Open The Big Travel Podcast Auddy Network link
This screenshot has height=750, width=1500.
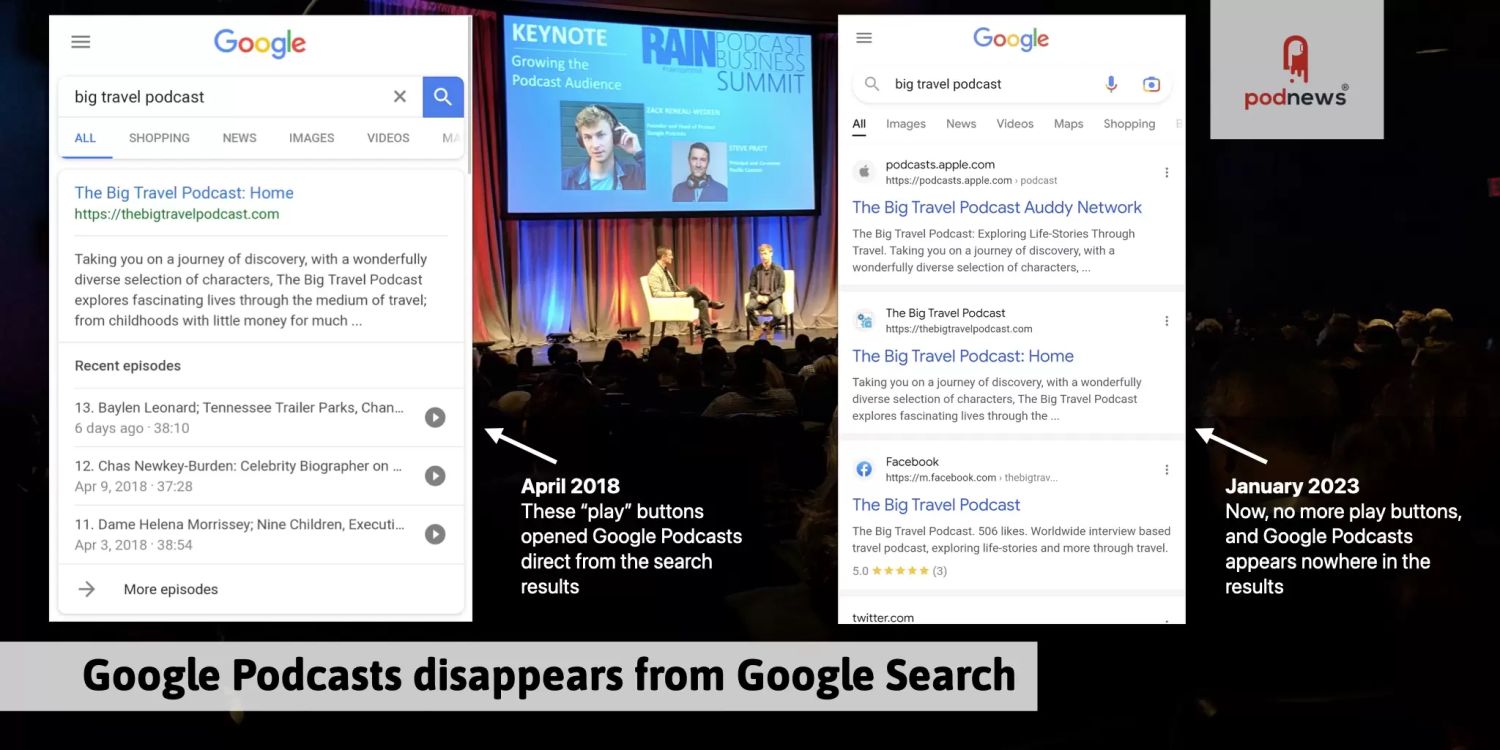click(996, 208)
